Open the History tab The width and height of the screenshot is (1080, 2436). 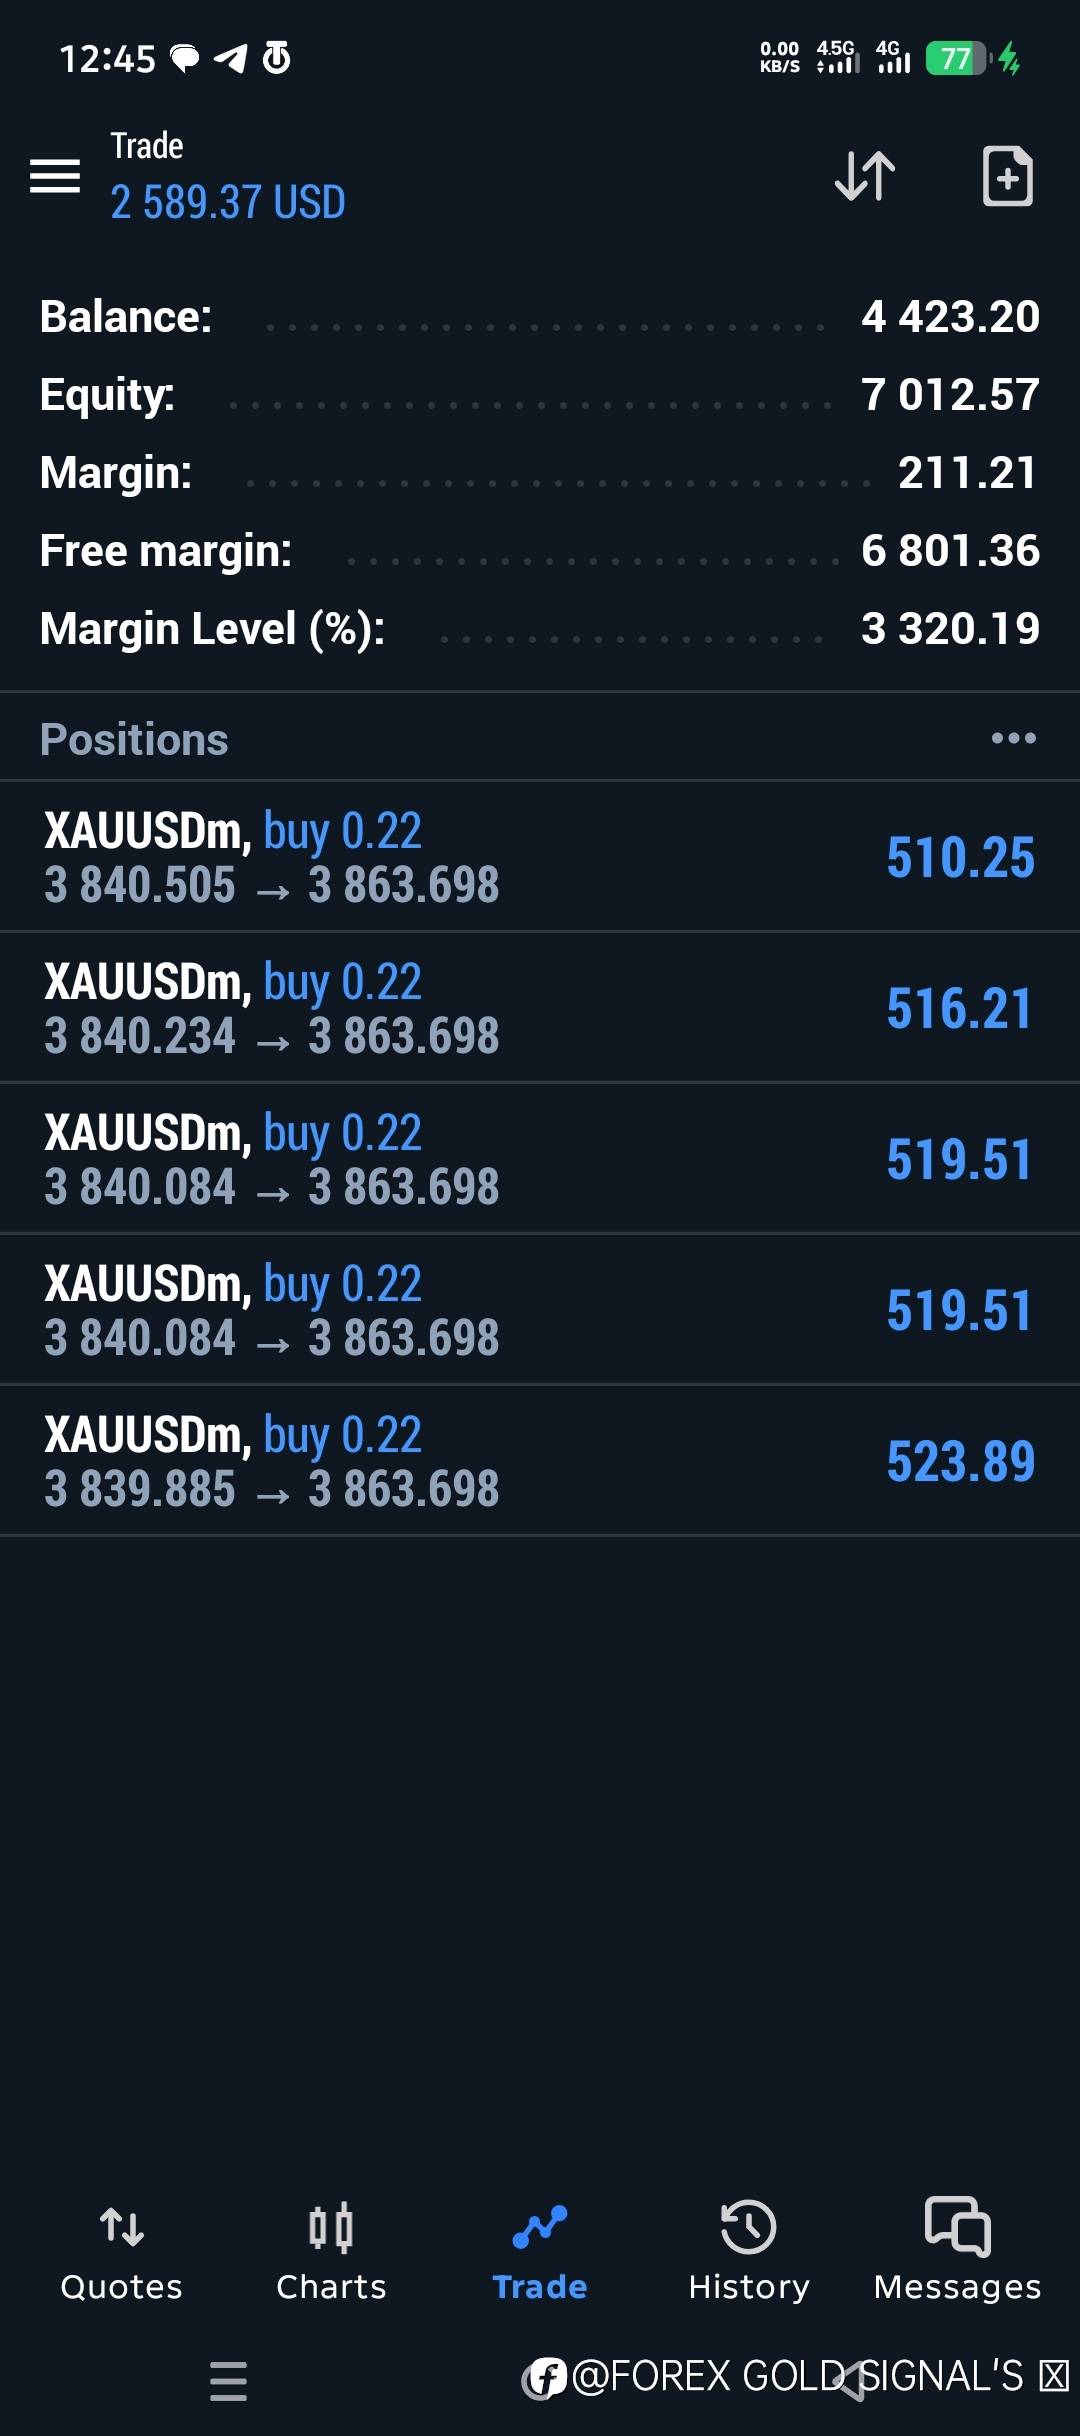pos(749,2250)
